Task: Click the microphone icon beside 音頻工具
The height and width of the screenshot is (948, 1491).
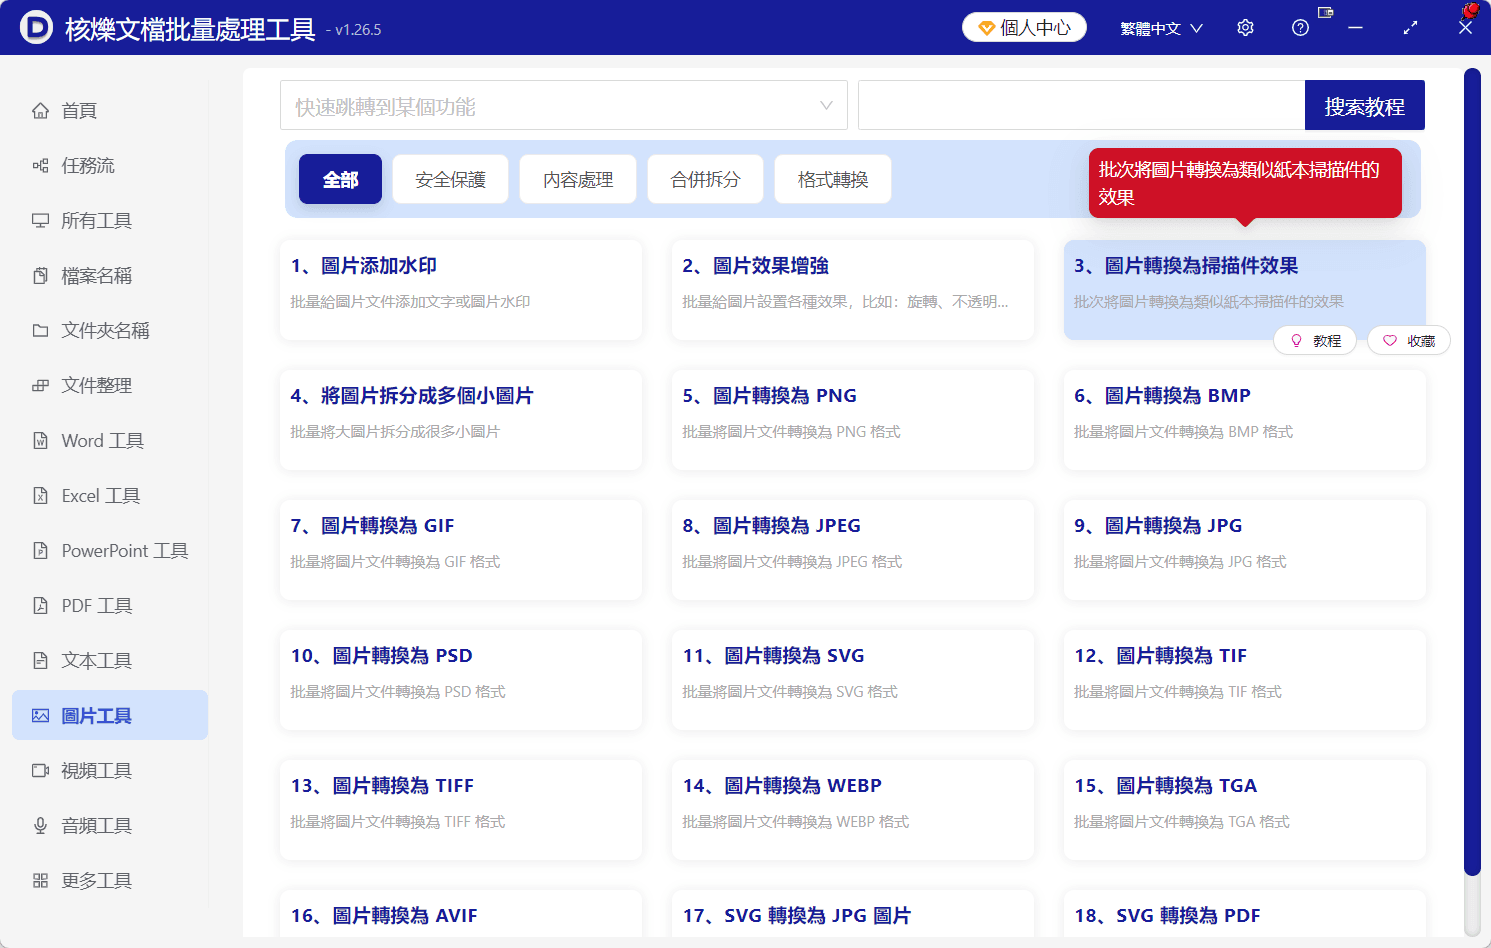Action: point(40,826)
